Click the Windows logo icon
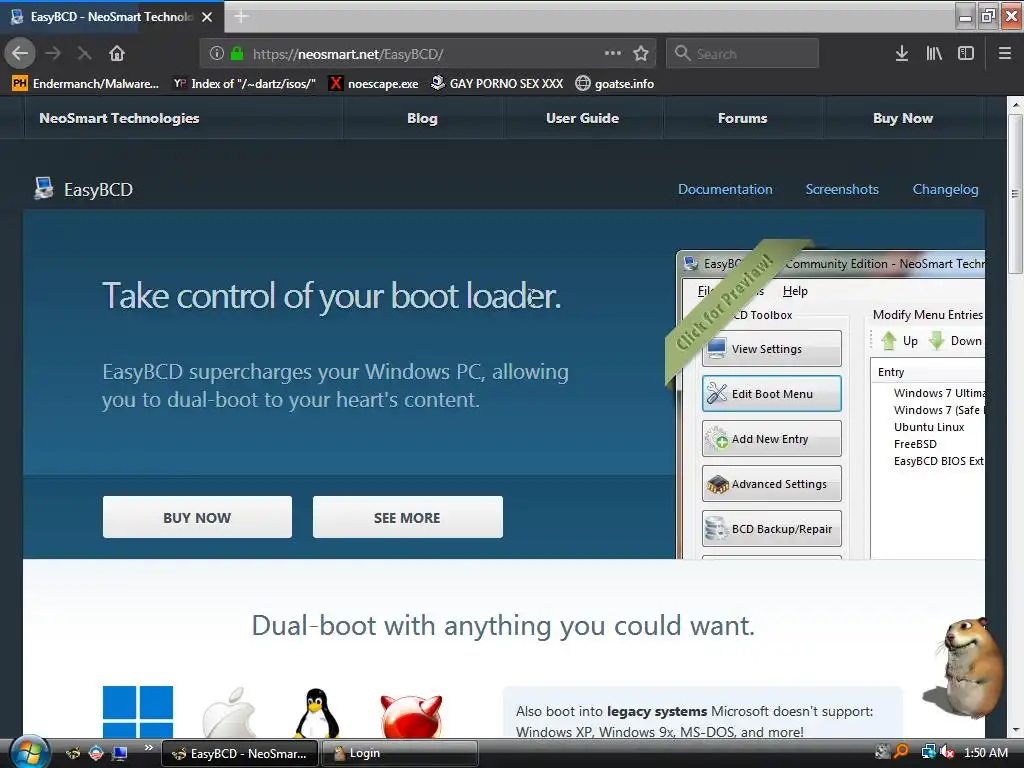Screen dimensions: 1024x768 click(x=138, y=712)
